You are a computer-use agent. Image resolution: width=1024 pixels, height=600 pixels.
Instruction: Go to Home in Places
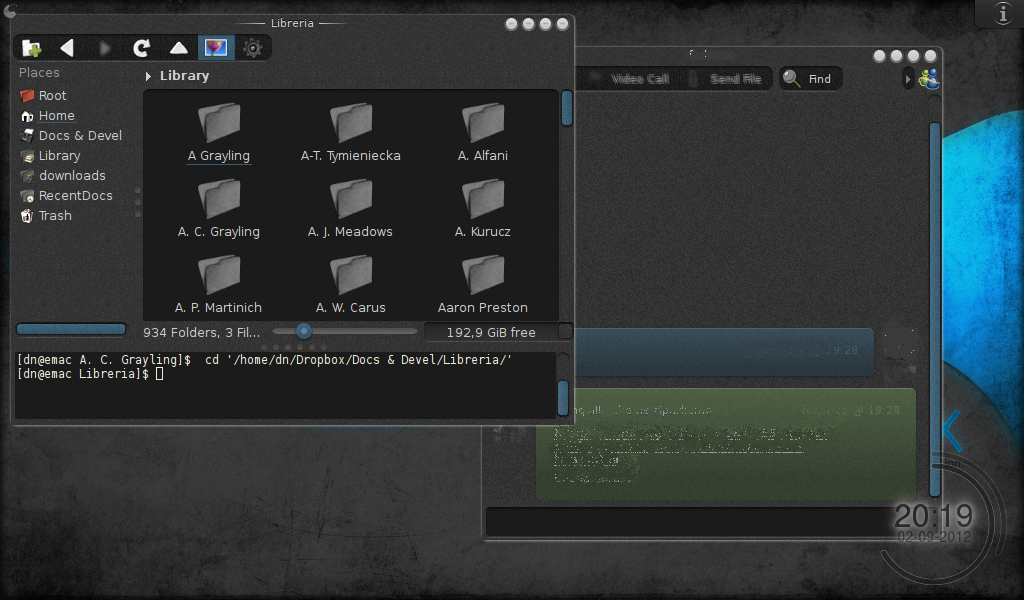click(x=48, y=116)
